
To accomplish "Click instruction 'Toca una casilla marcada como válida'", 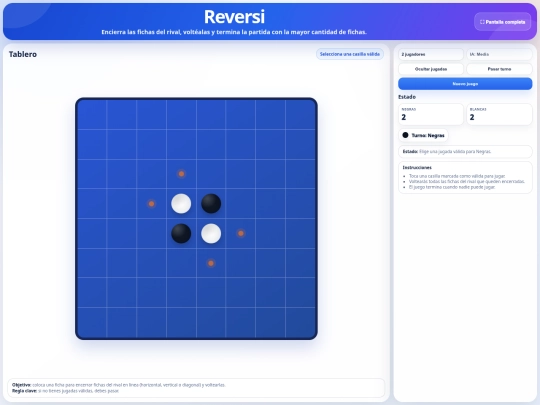I will [x=457, y=176].
